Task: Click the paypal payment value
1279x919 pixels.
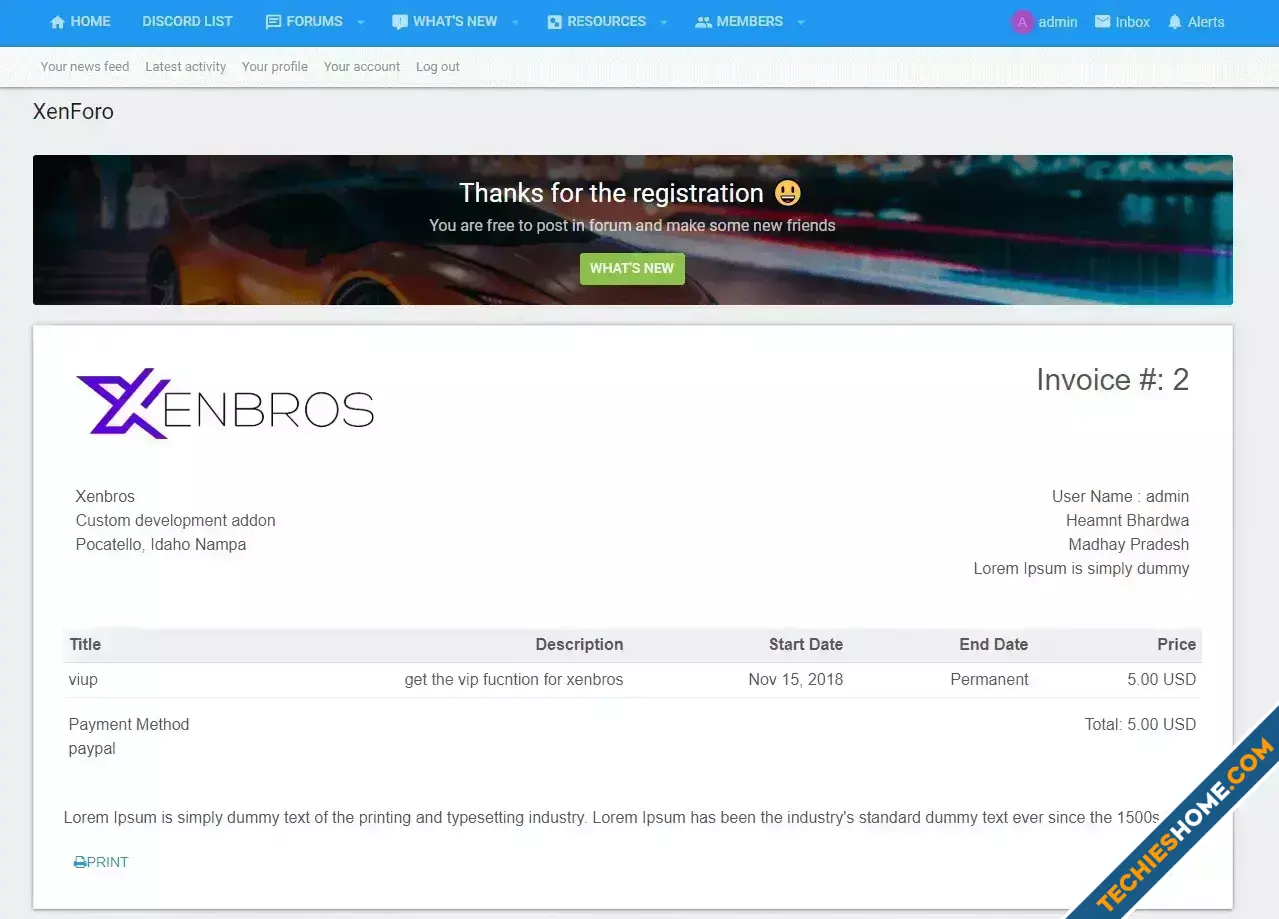Action: (x=92, y=749)
